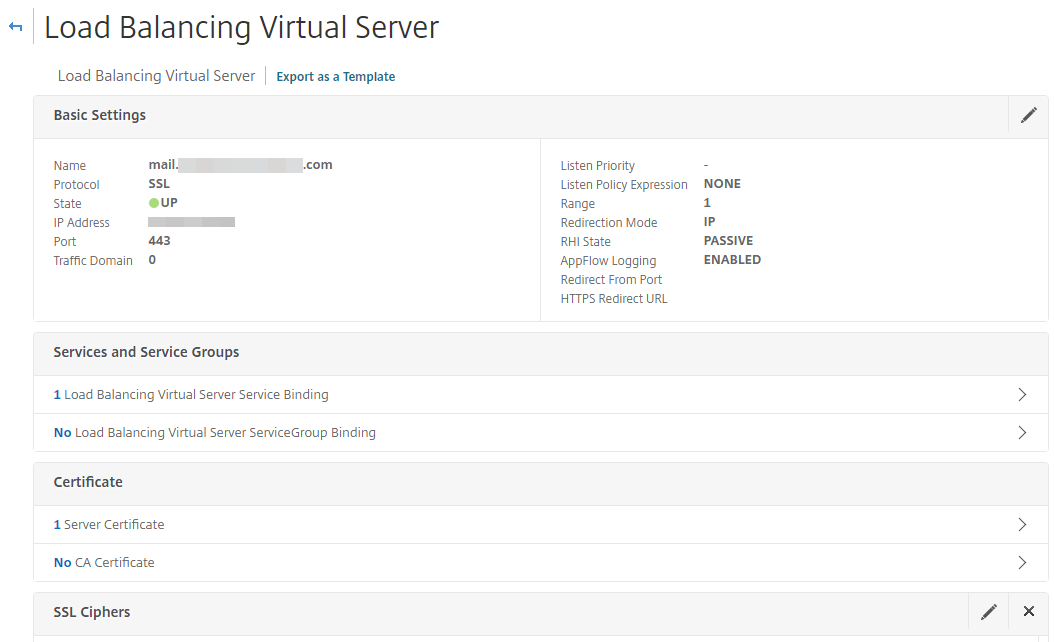The height and width of the screenshot is (642, 1054).
Task: Open the Server Certificate chevron arrow
Action: (x=1021, y=525)
